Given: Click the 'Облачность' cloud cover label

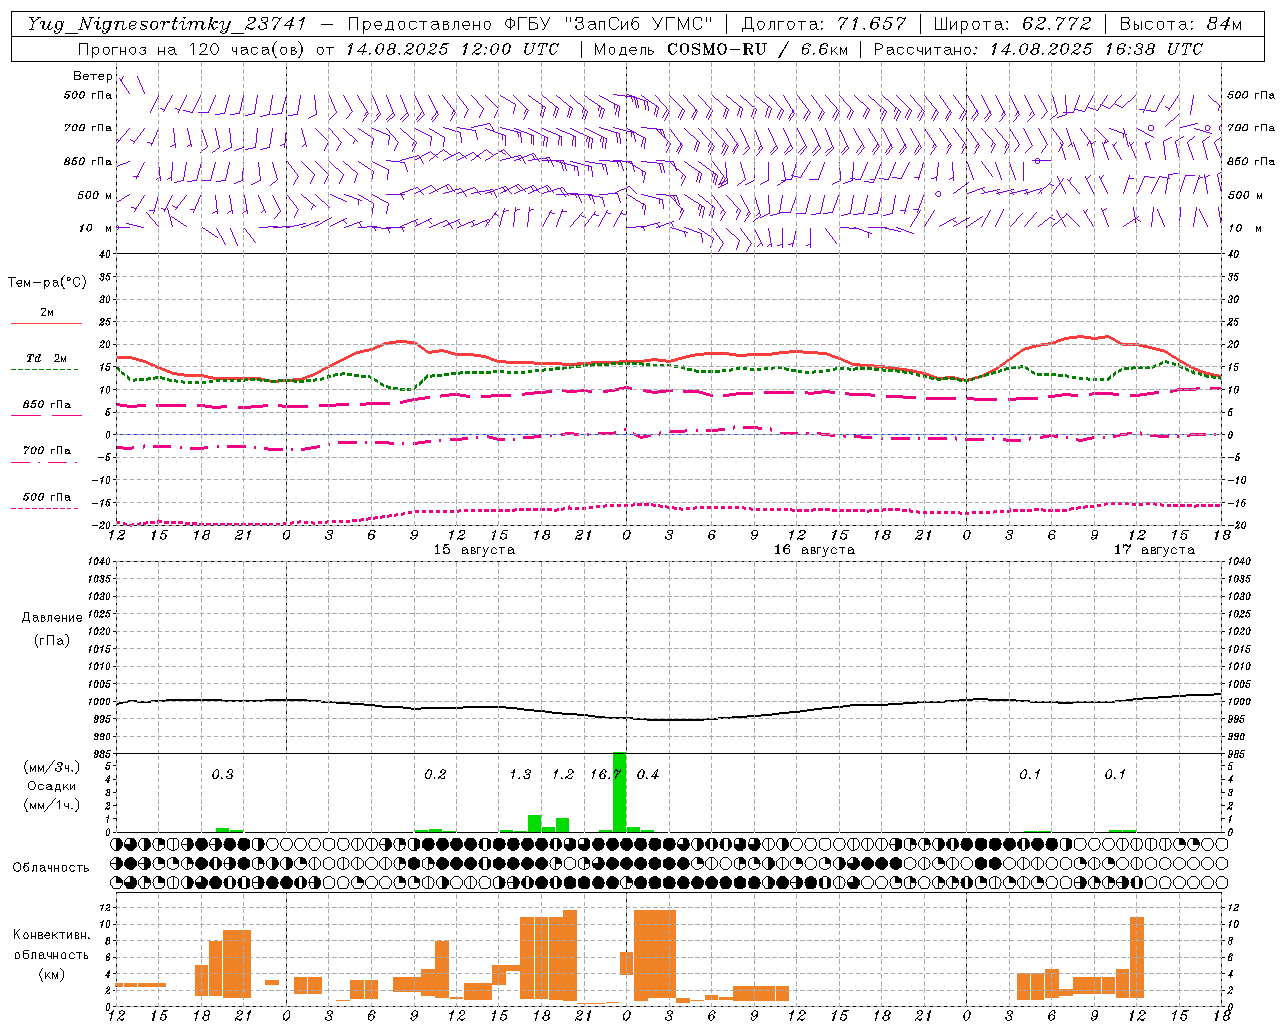Looking at the screenshot, I should tap(51, 868).
